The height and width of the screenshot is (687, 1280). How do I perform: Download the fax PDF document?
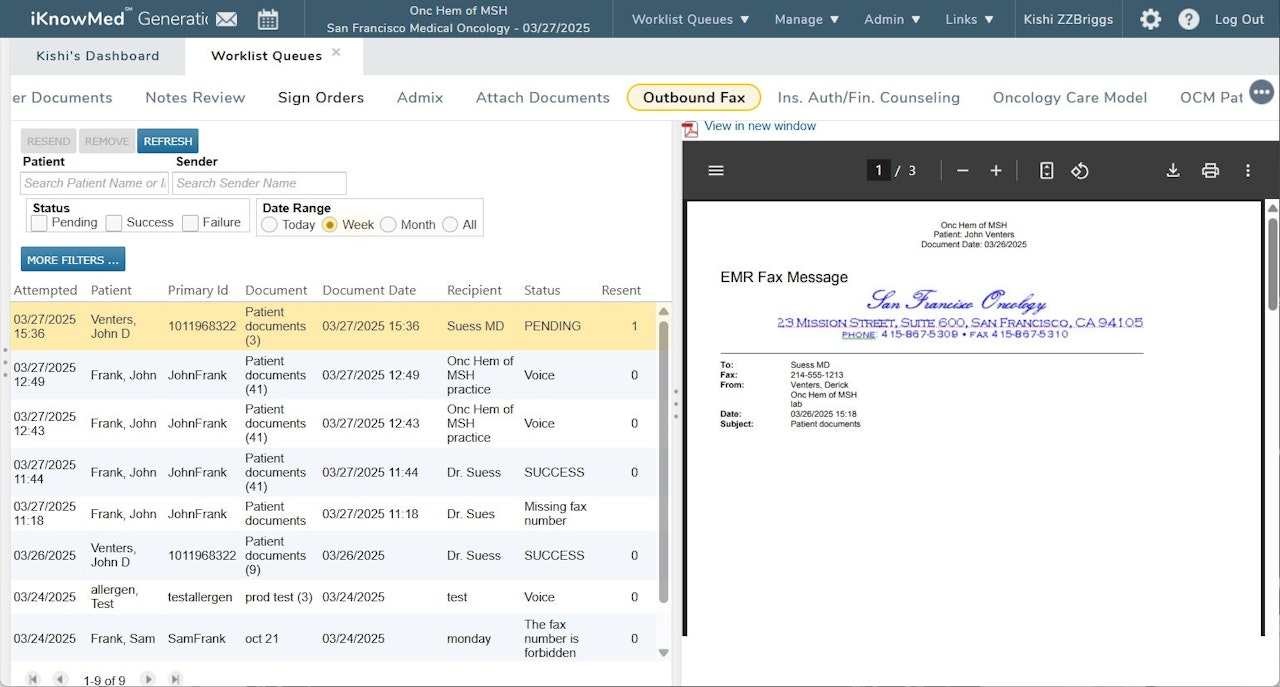click(x=1173, y=171)
